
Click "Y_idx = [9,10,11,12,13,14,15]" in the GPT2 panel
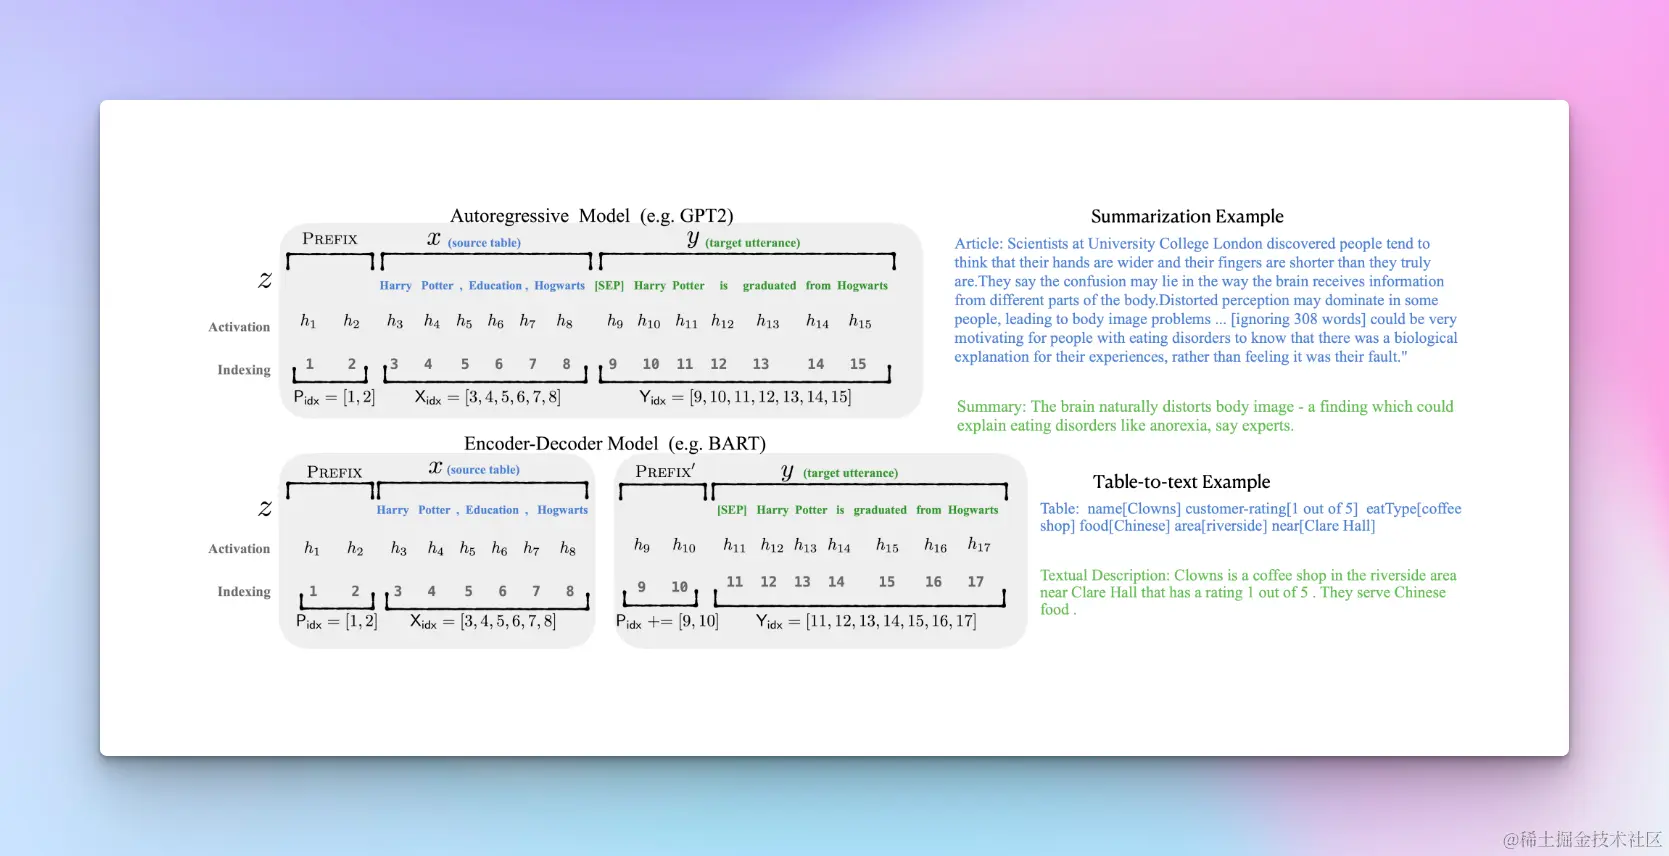pos(745,398)
